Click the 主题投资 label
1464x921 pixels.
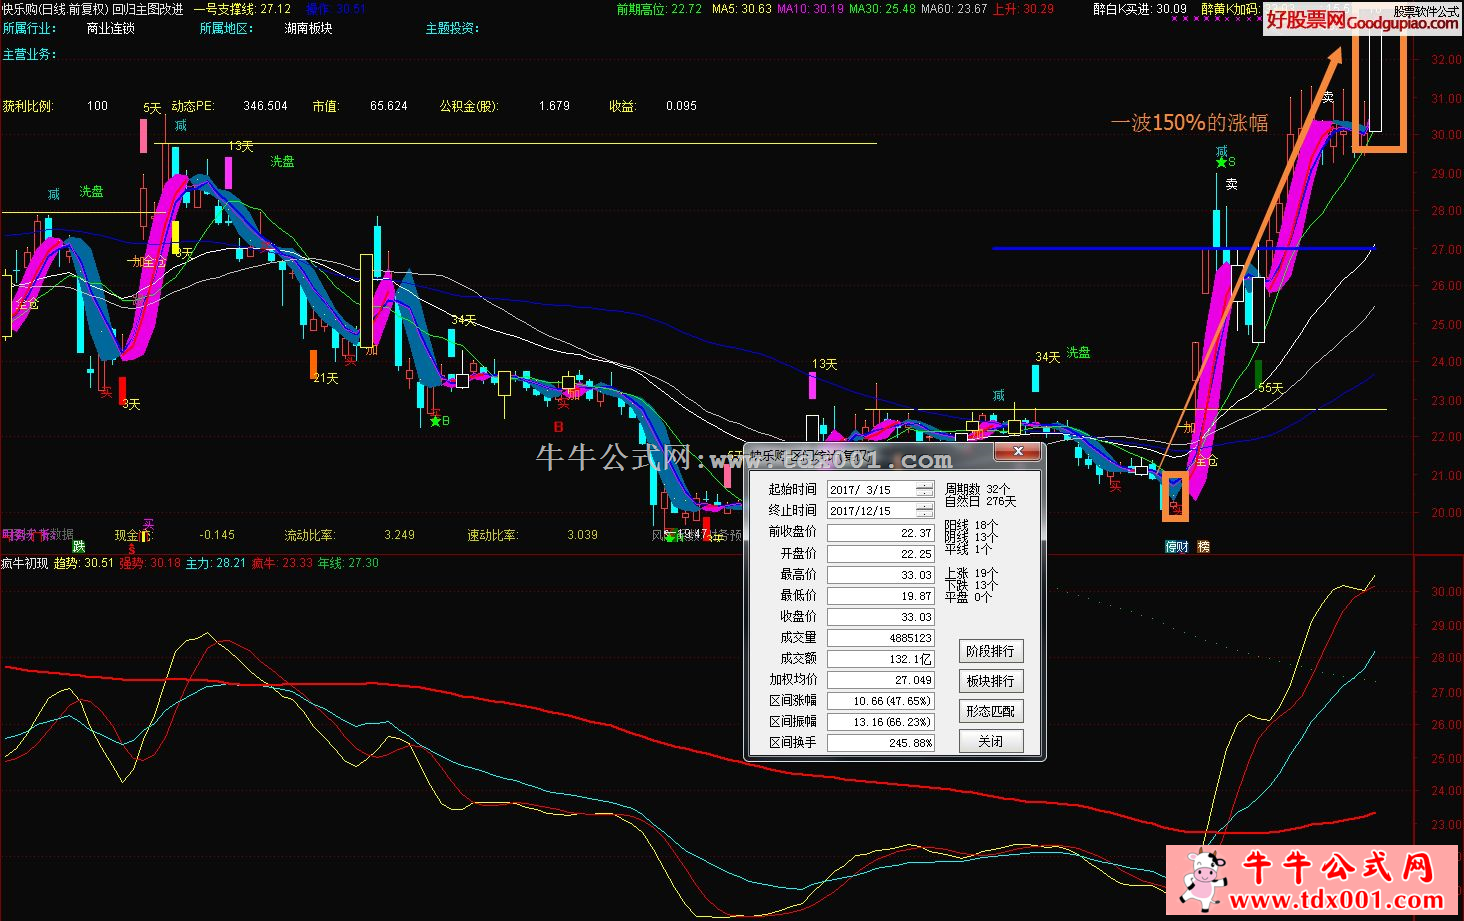[452, 29]
